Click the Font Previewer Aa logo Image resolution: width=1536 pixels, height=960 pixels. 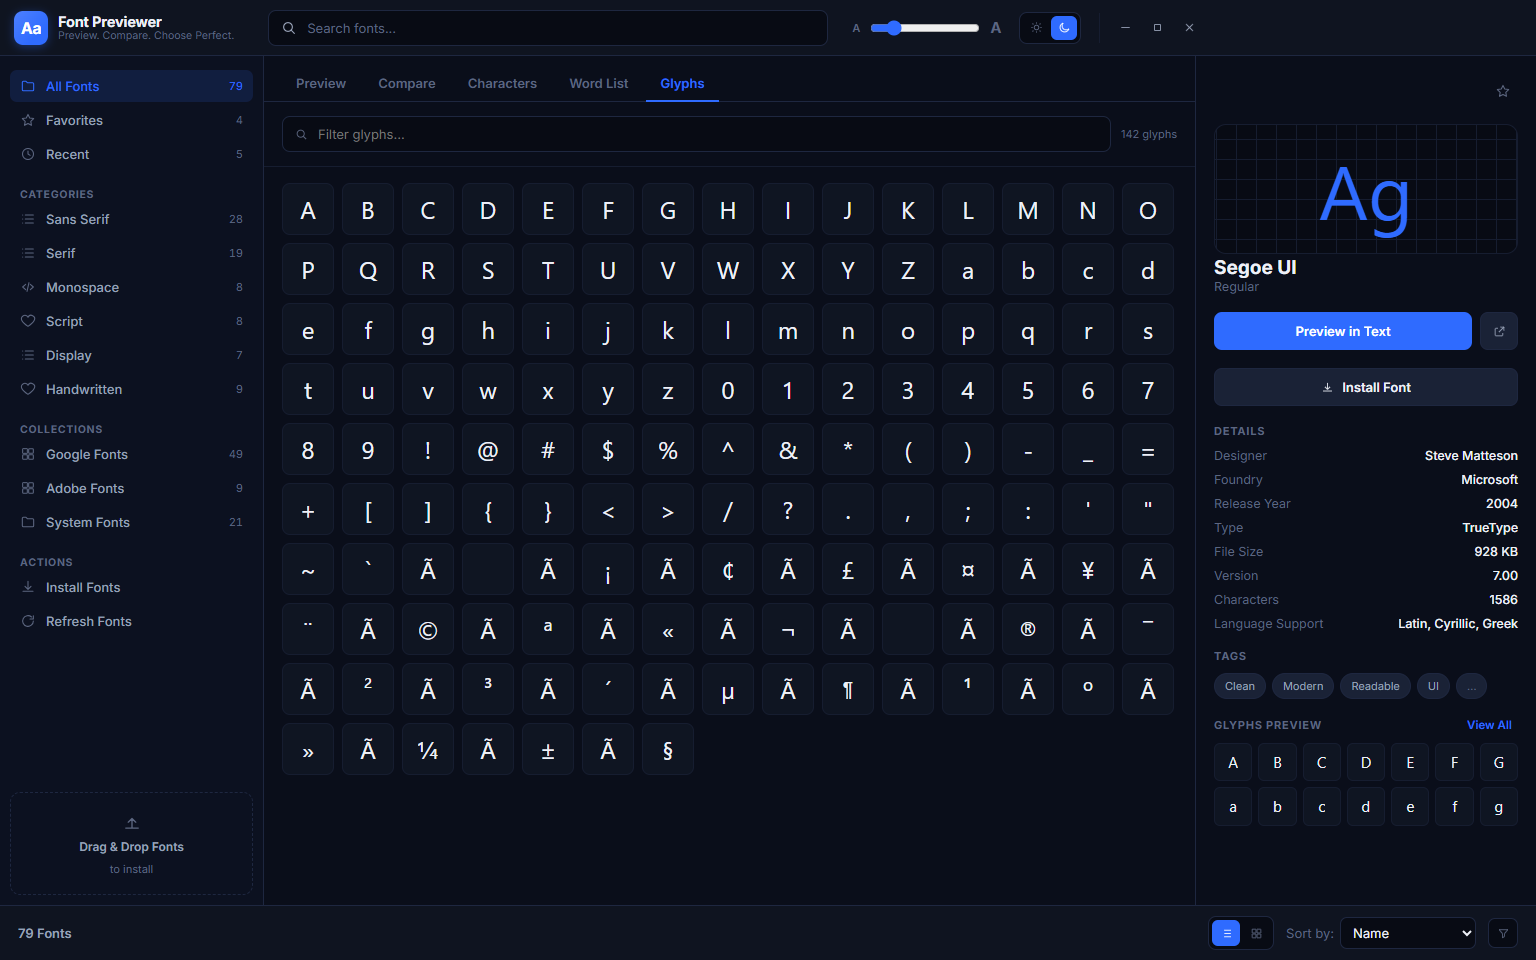click(31, 28)
